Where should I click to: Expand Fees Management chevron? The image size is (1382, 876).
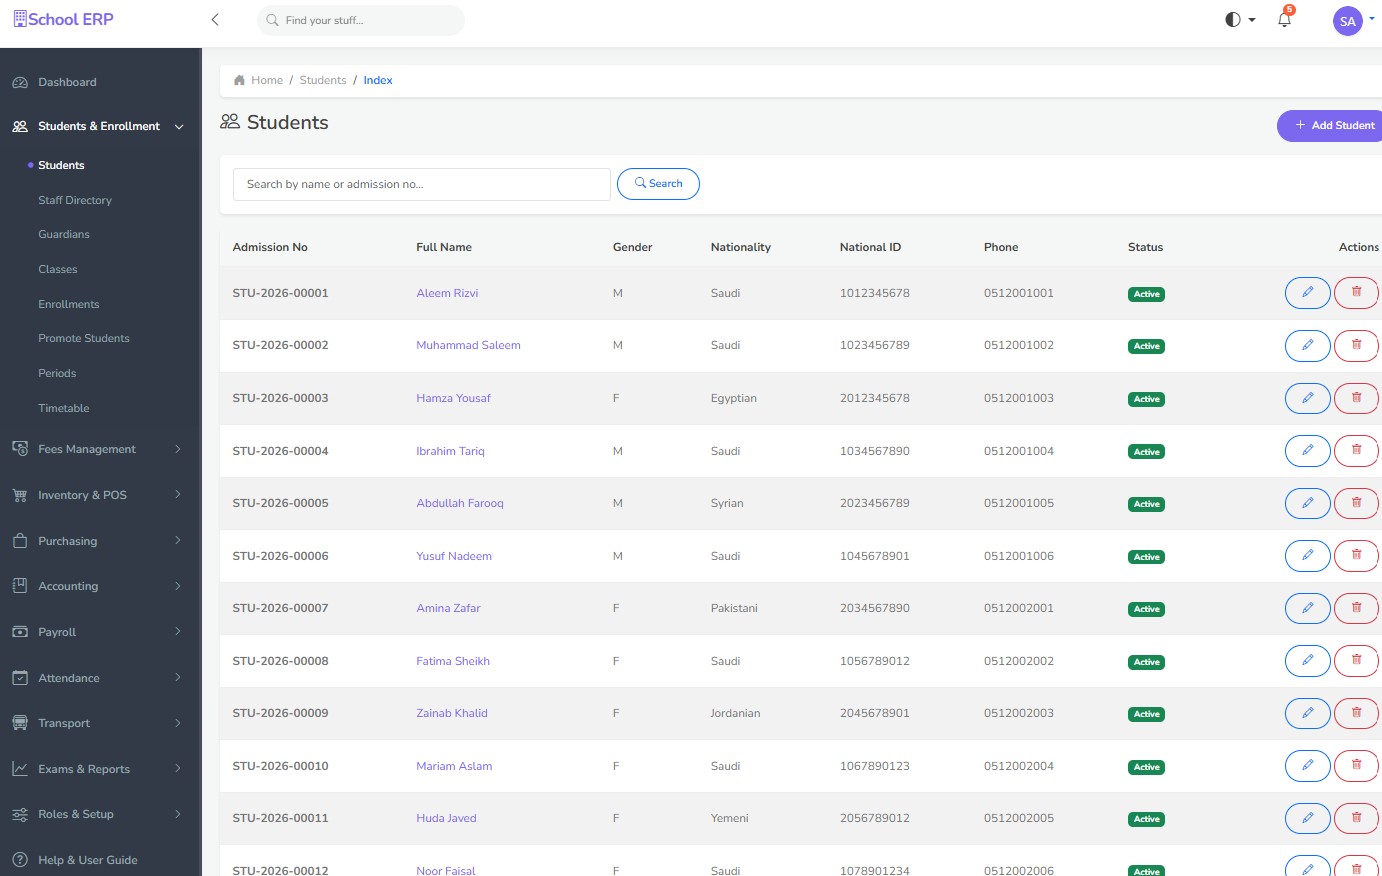(178, 449)
